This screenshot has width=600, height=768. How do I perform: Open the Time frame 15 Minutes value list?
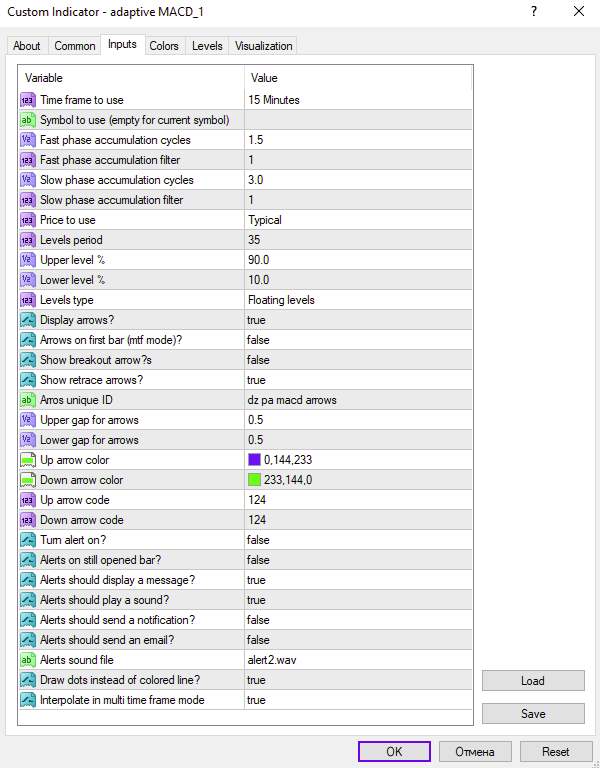[x=359, y=100]
